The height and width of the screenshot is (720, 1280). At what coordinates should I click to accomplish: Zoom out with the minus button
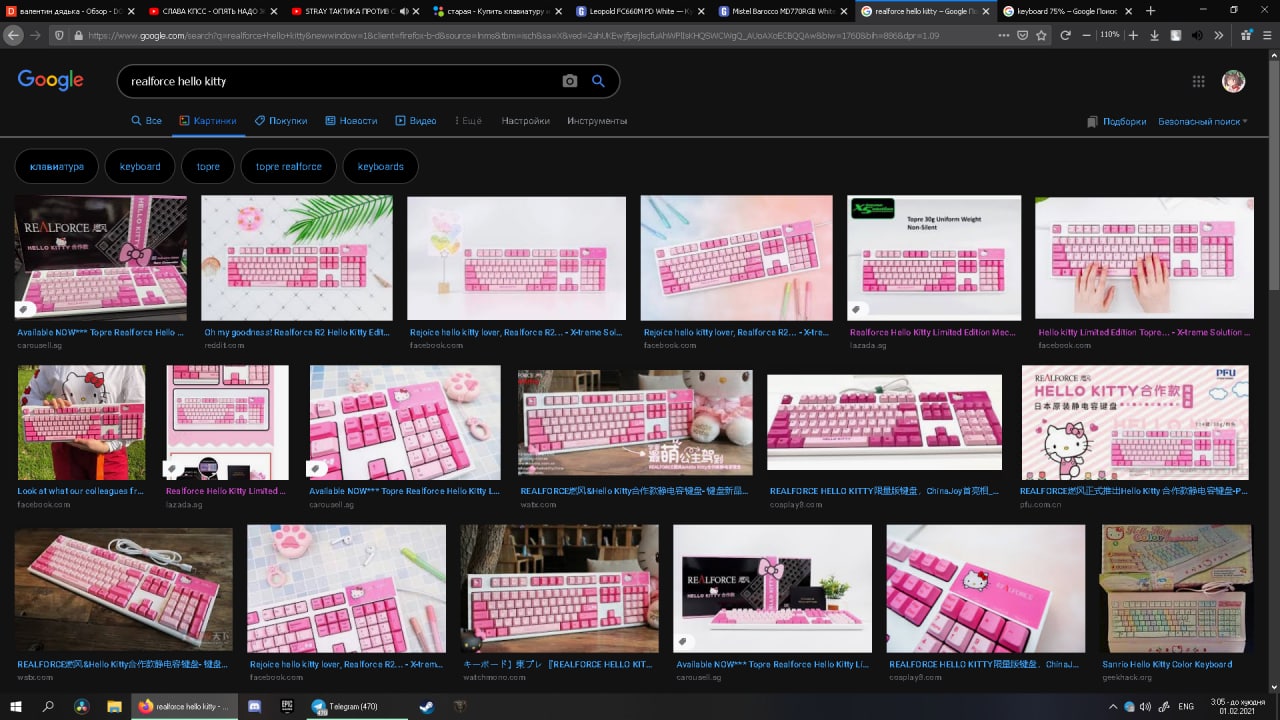pyautogui.click(x=1088, y=35)
